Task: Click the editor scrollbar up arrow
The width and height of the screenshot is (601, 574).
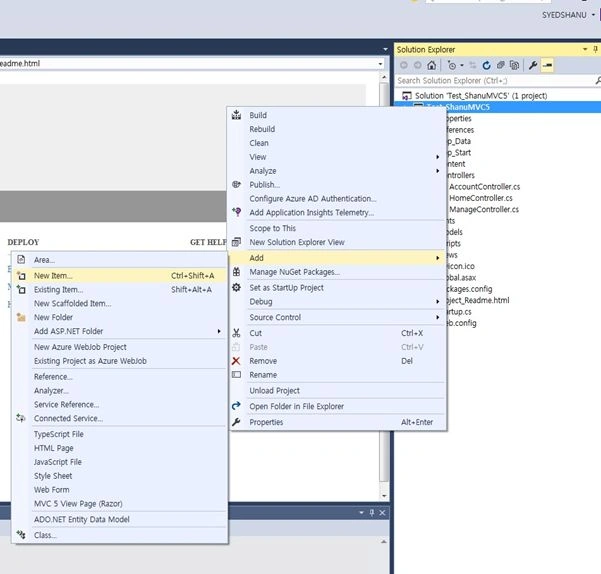Action: (x=384, y=77)
